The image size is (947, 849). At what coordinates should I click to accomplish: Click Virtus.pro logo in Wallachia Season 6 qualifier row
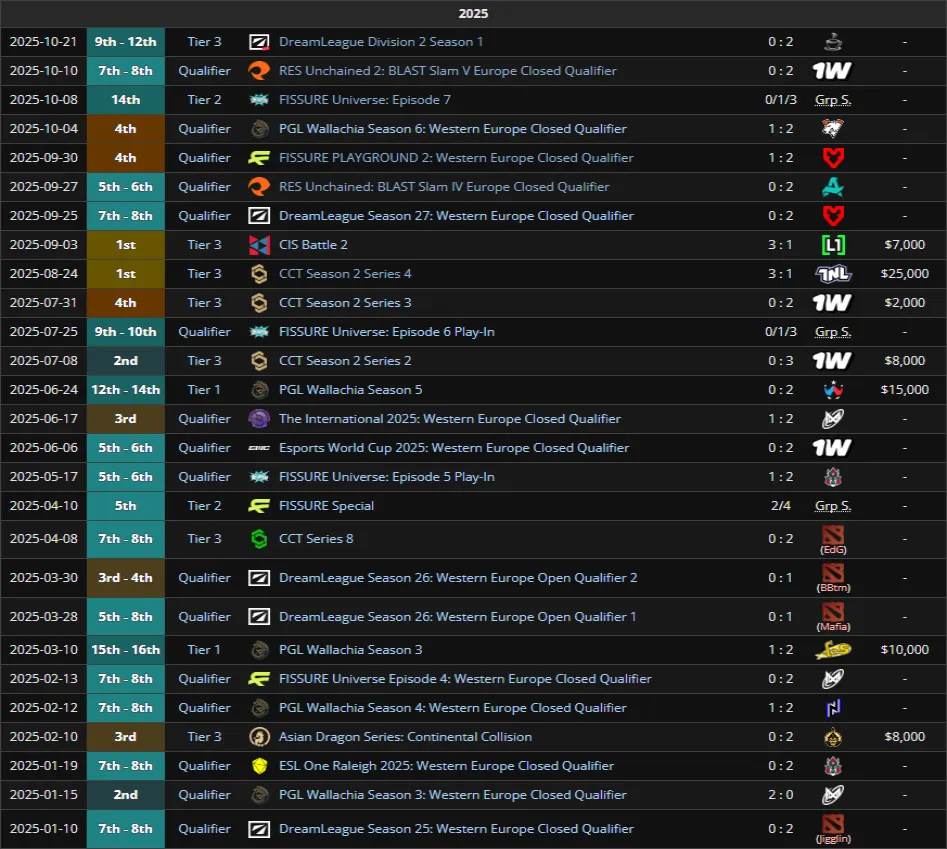pyautogui.click(x=833, y=128)
